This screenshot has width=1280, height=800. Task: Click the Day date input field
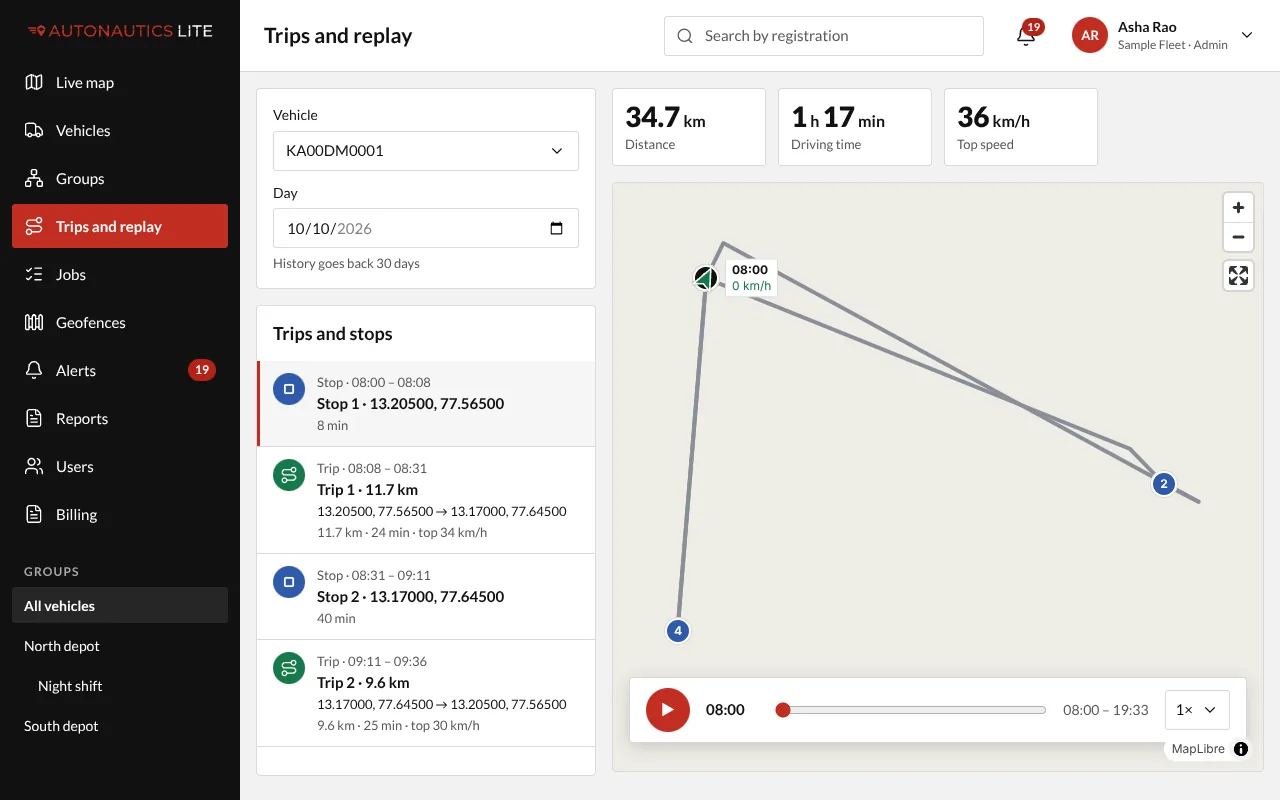tap(426, 228)
